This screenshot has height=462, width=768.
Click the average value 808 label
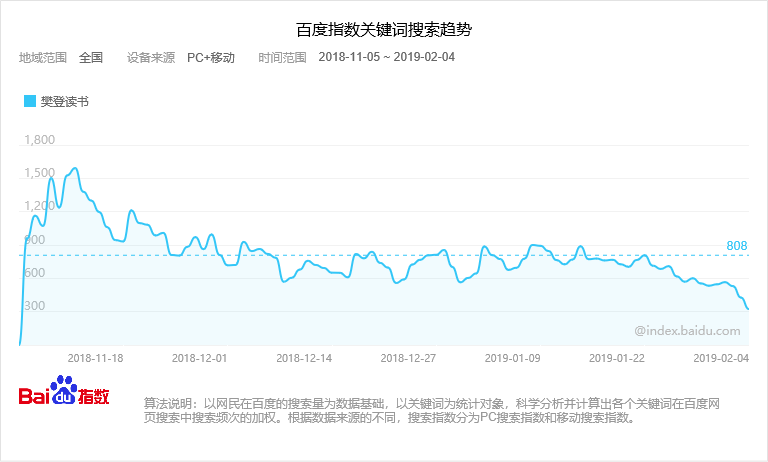(x=737, y=246)
